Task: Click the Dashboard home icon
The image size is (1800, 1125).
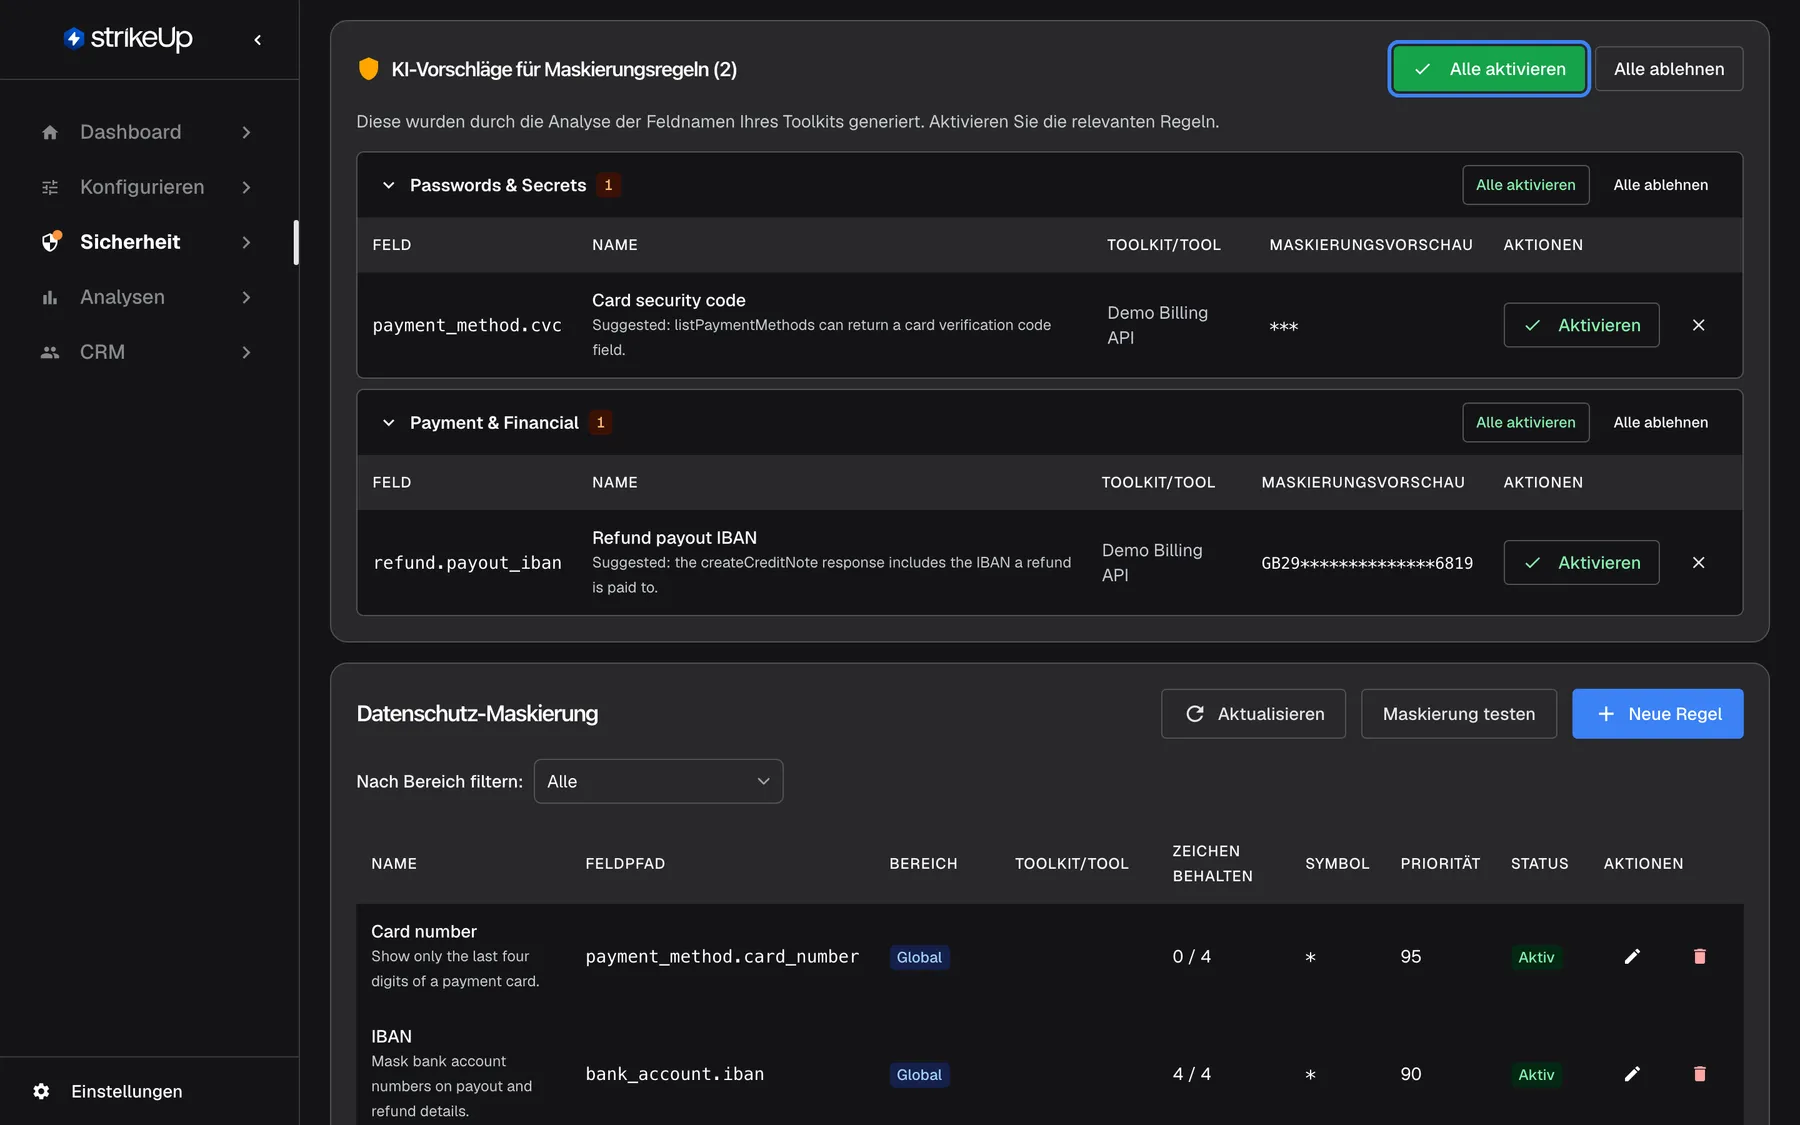Action: pyautogui.click(x=50, y=132)
